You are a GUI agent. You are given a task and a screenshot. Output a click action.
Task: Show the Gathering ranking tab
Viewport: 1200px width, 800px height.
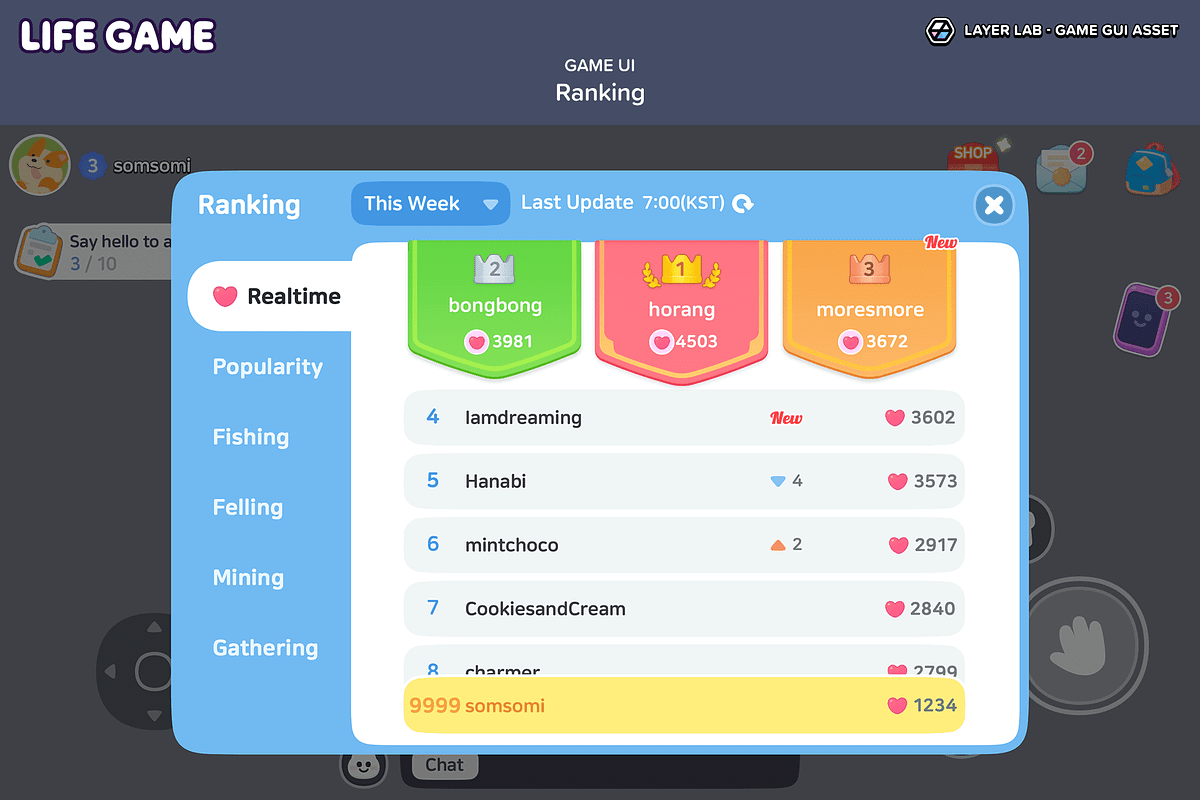[x=265, y=647]
